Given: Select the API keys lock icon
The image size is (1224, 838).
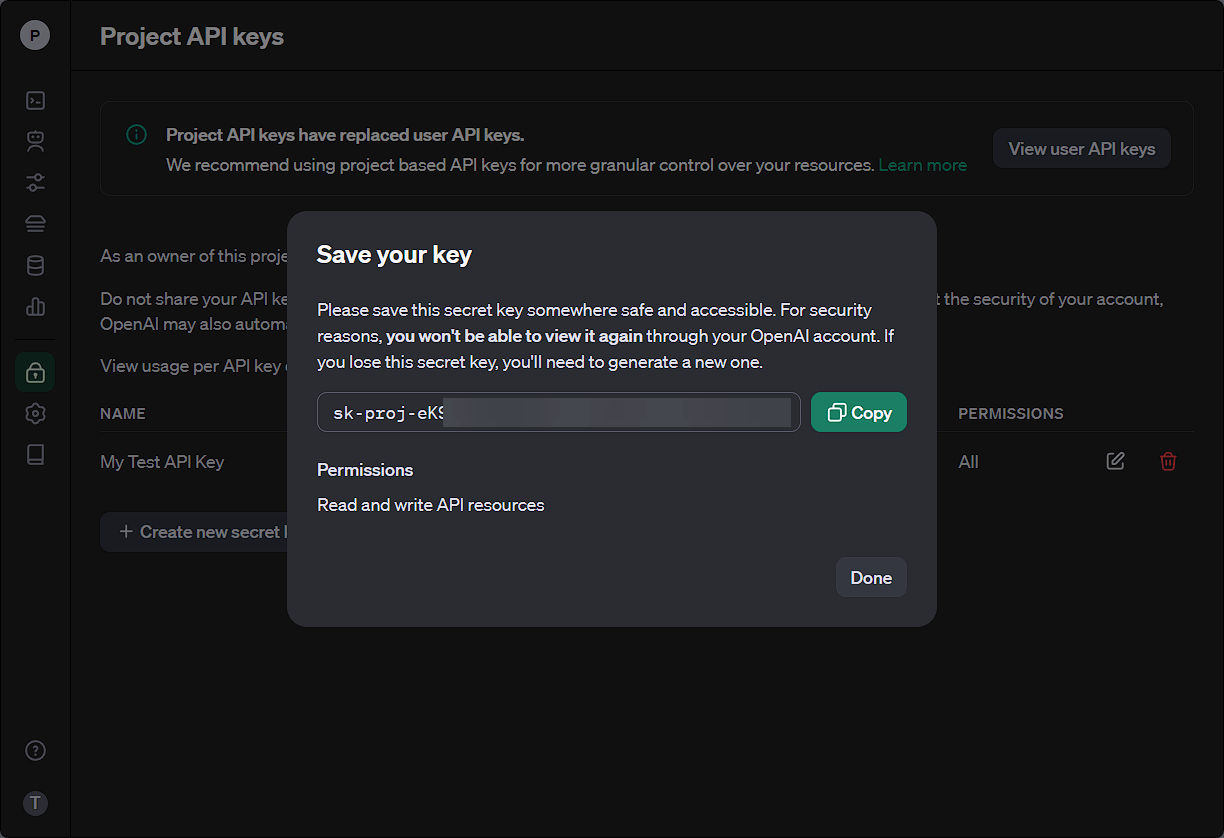Looking at the screenshot, I should point(35,372).
